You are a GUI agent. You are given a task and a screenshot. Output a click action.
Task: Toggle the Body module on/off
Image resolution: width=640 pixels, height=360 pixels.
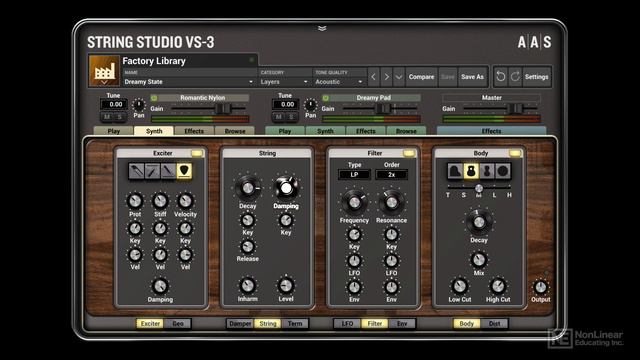[x=515, y=153]
